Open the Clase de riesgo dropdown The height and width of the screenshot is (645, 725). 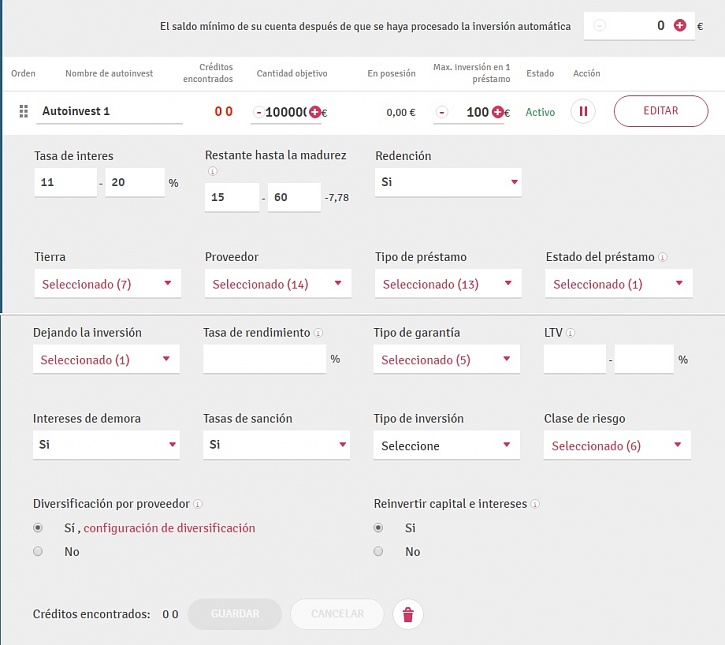pos(617,446)
